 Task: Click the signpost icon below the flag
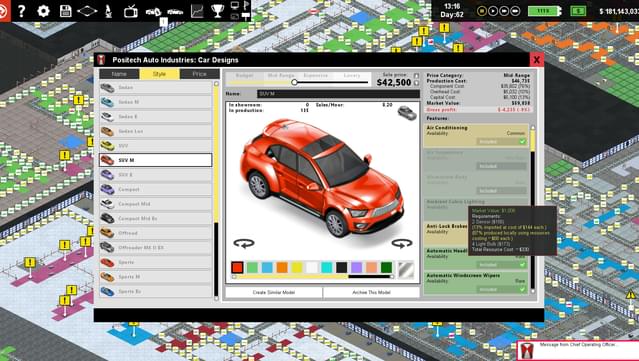click(245, 16)
